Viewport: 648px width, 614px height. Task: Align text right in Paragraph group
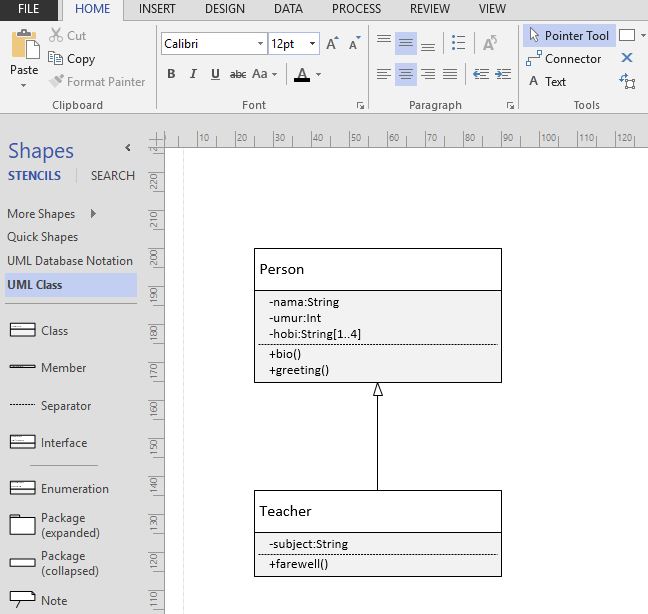click(x=428, y=74)
